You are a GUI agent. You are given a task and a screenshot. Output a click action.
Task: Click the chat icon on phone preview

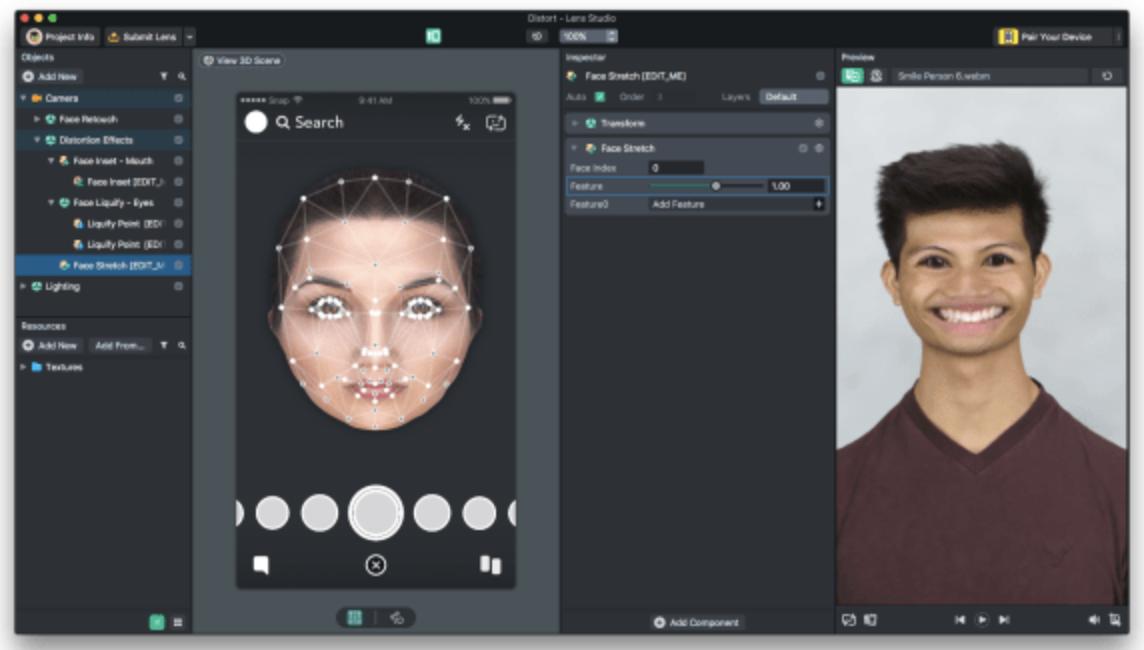(x=260, y=565)
